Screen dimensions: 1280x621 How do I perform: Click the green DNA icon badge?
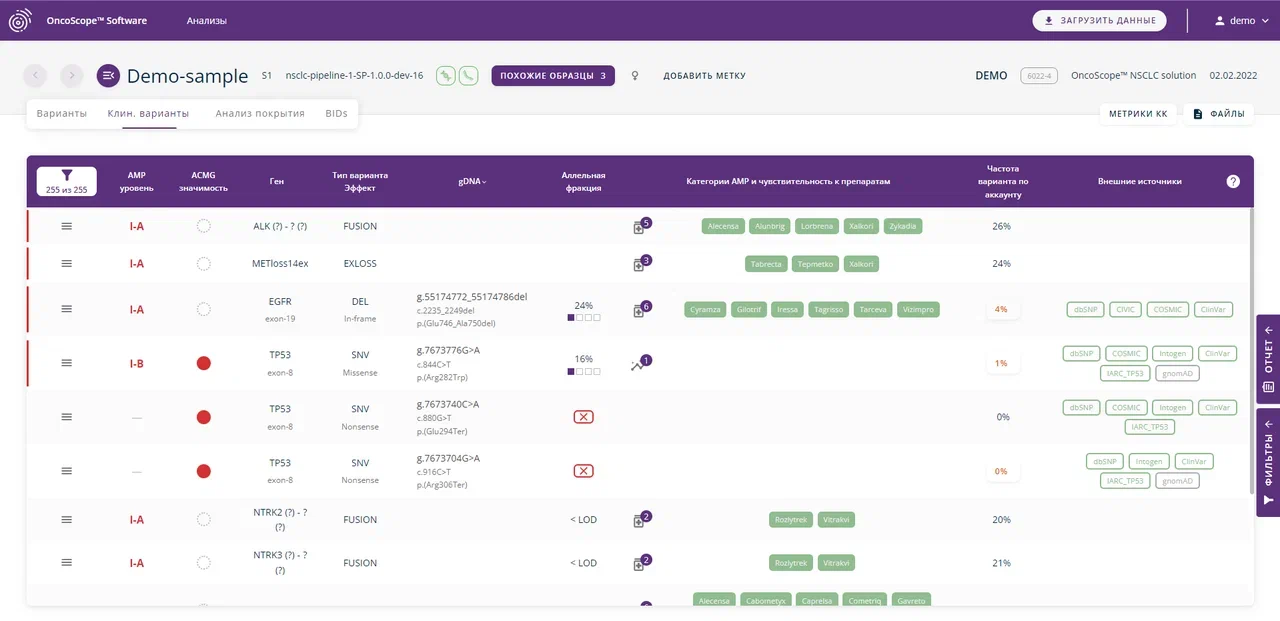pyautogui.click(x=446, y=75)
